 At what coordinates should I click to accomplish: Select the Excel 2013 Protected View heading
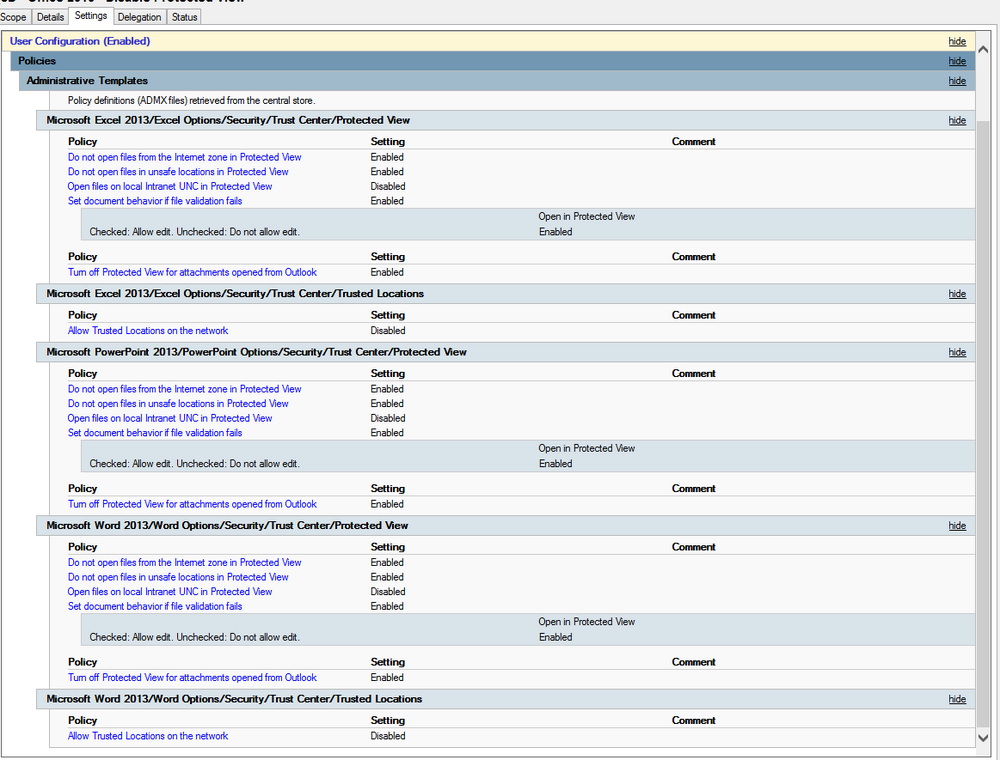coord(228,121)
